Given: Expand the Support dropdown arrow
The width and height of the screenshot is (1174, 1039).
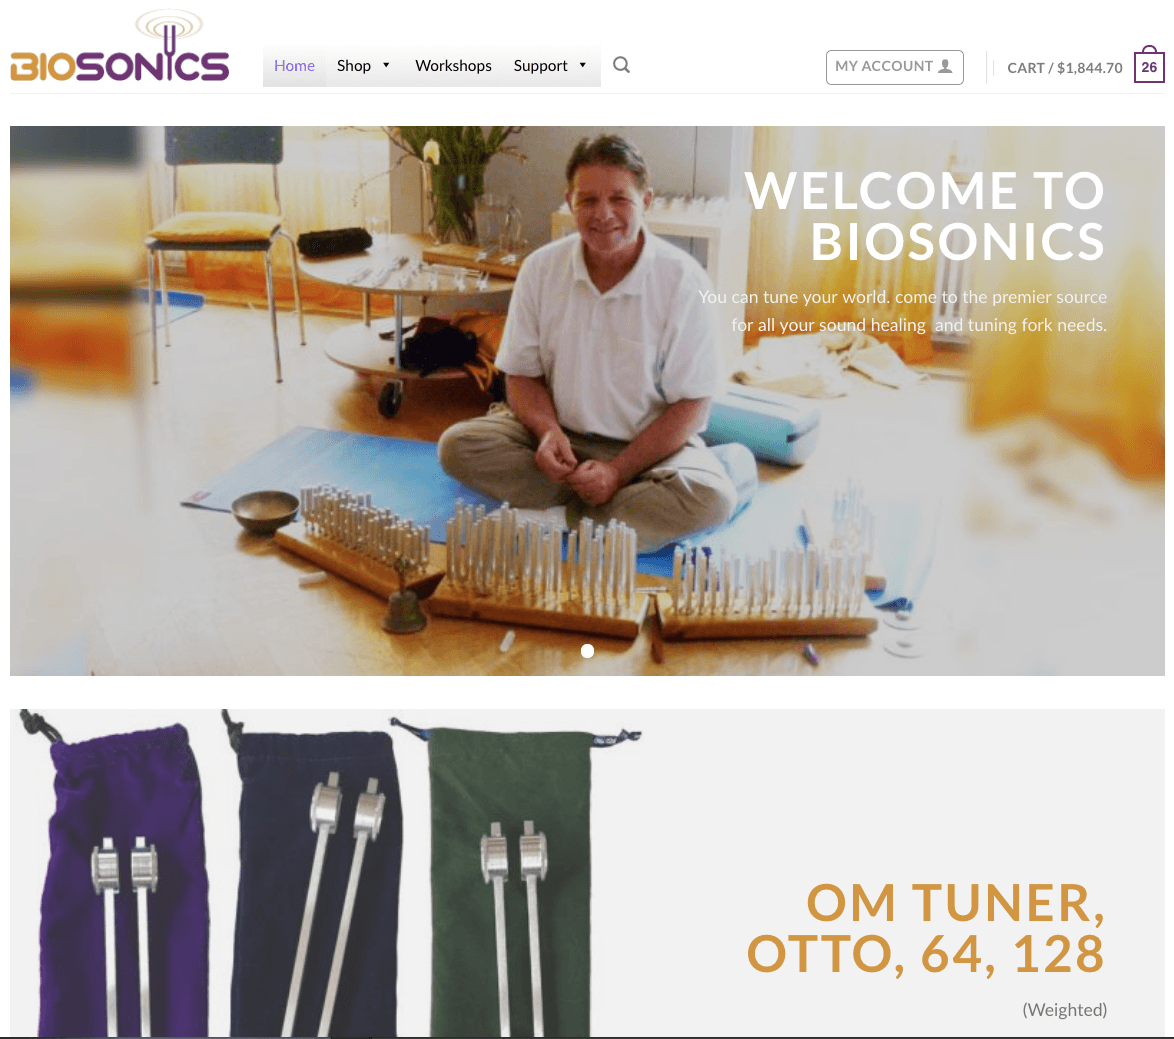Looking at the screenshot, I should click(583, 65).
